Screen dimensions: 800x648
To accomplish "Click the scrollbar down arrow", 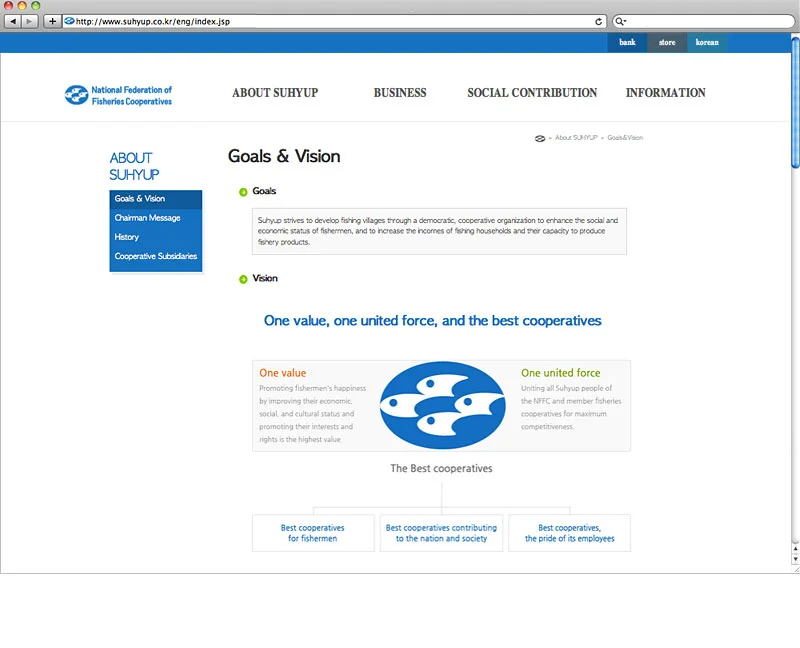I will (795, 559).
